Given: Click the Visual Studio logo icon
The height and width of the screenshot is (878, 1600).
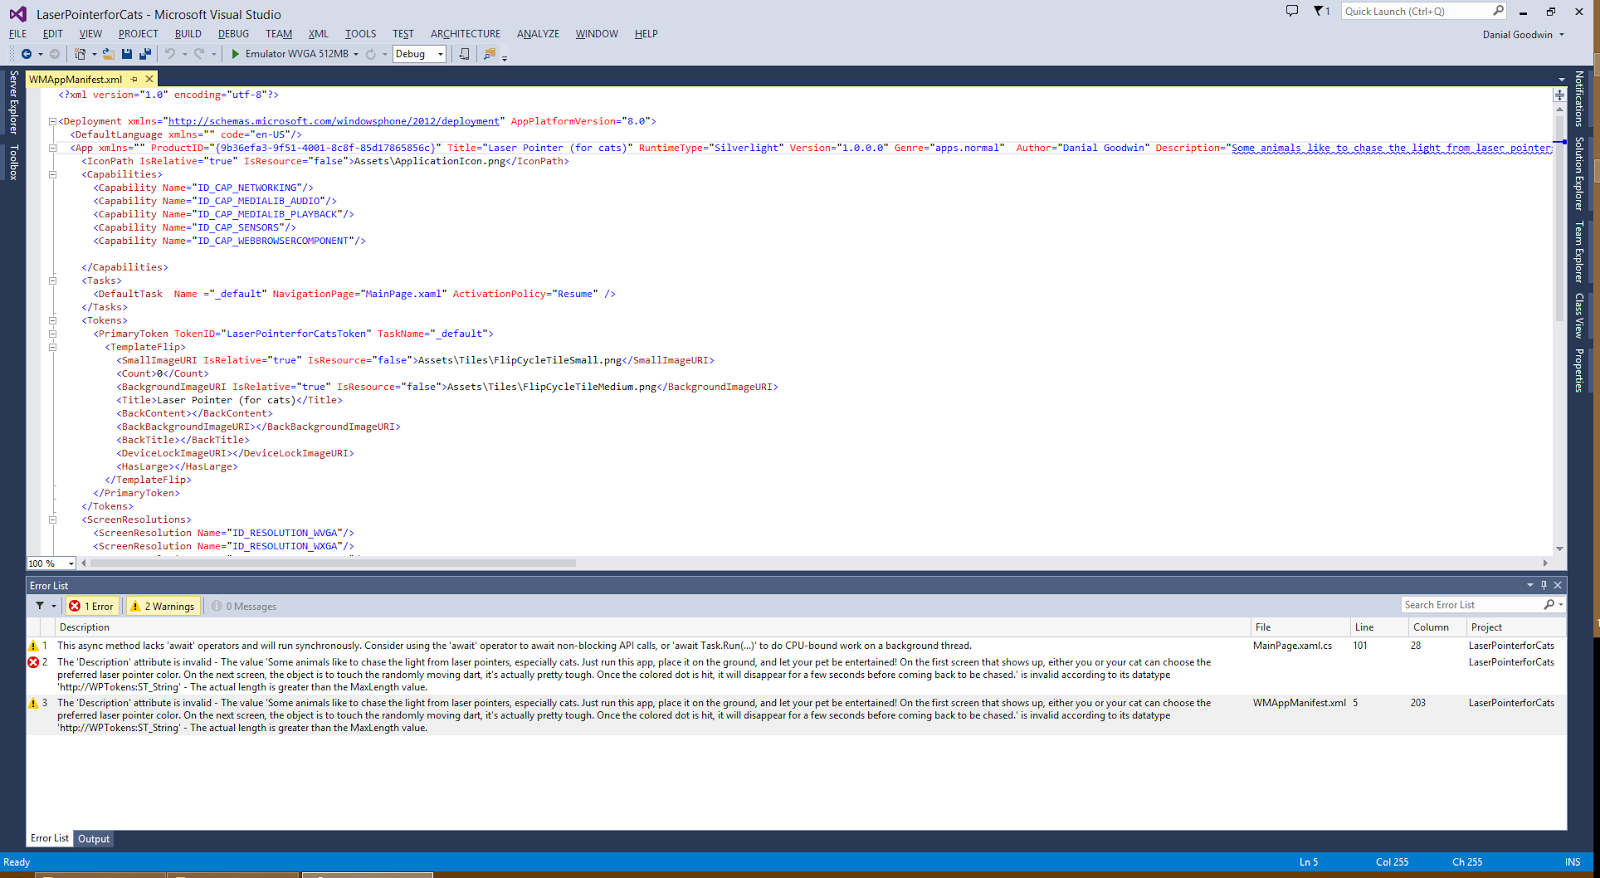Looking at the screenshot, I should pos(18,14).
